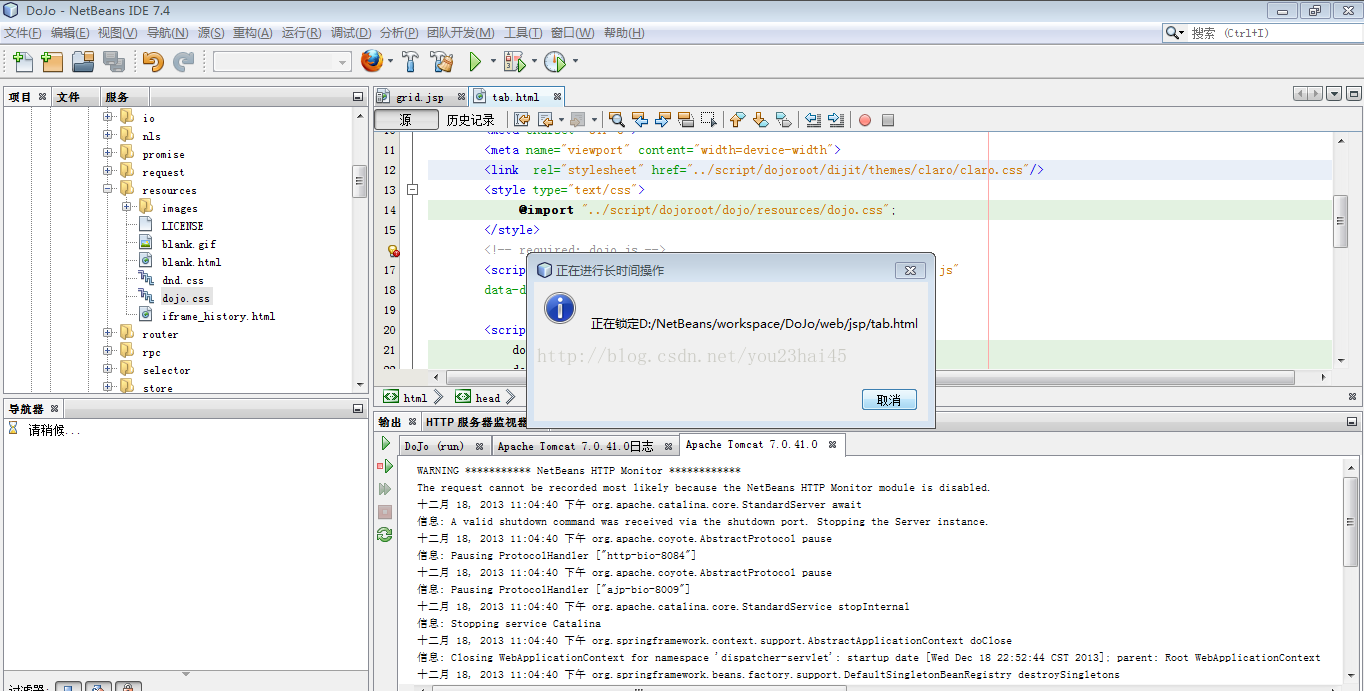Click the Stop Server icon in output sidebar
Image resolution: width=1364 pixels, height=691 pixels.
385,512
